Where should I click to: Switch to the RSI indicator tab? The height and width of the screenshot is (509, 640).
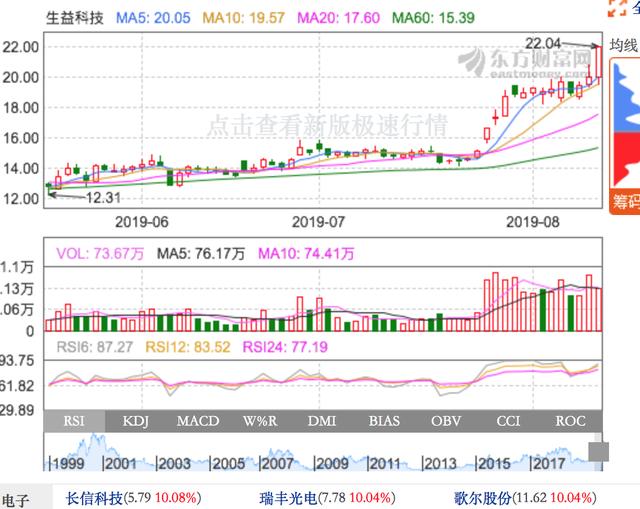pos(74,421)
